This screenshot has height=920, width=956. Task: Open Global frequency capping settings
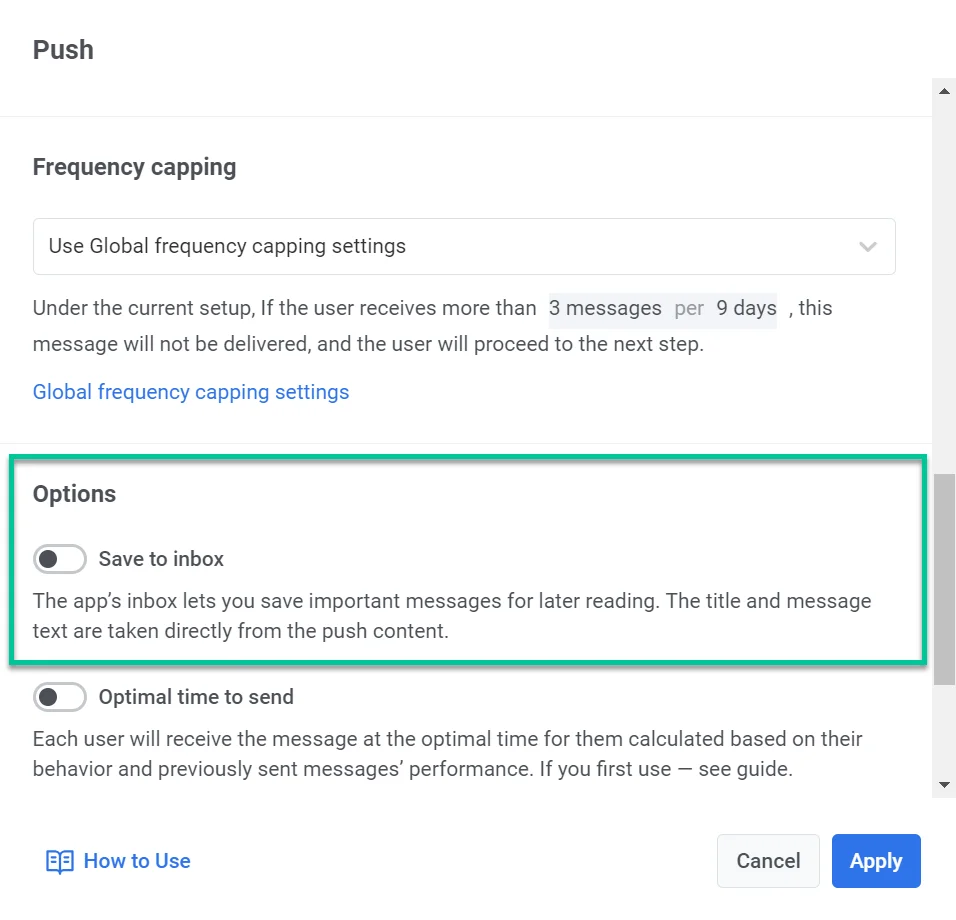(191, 391)
